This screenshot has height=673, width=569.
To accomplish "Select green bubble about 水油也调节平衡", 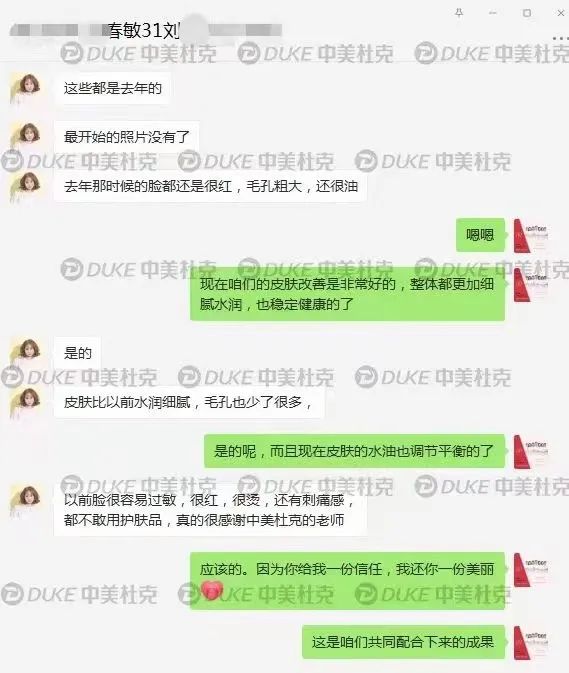I will tap(354, 451).
